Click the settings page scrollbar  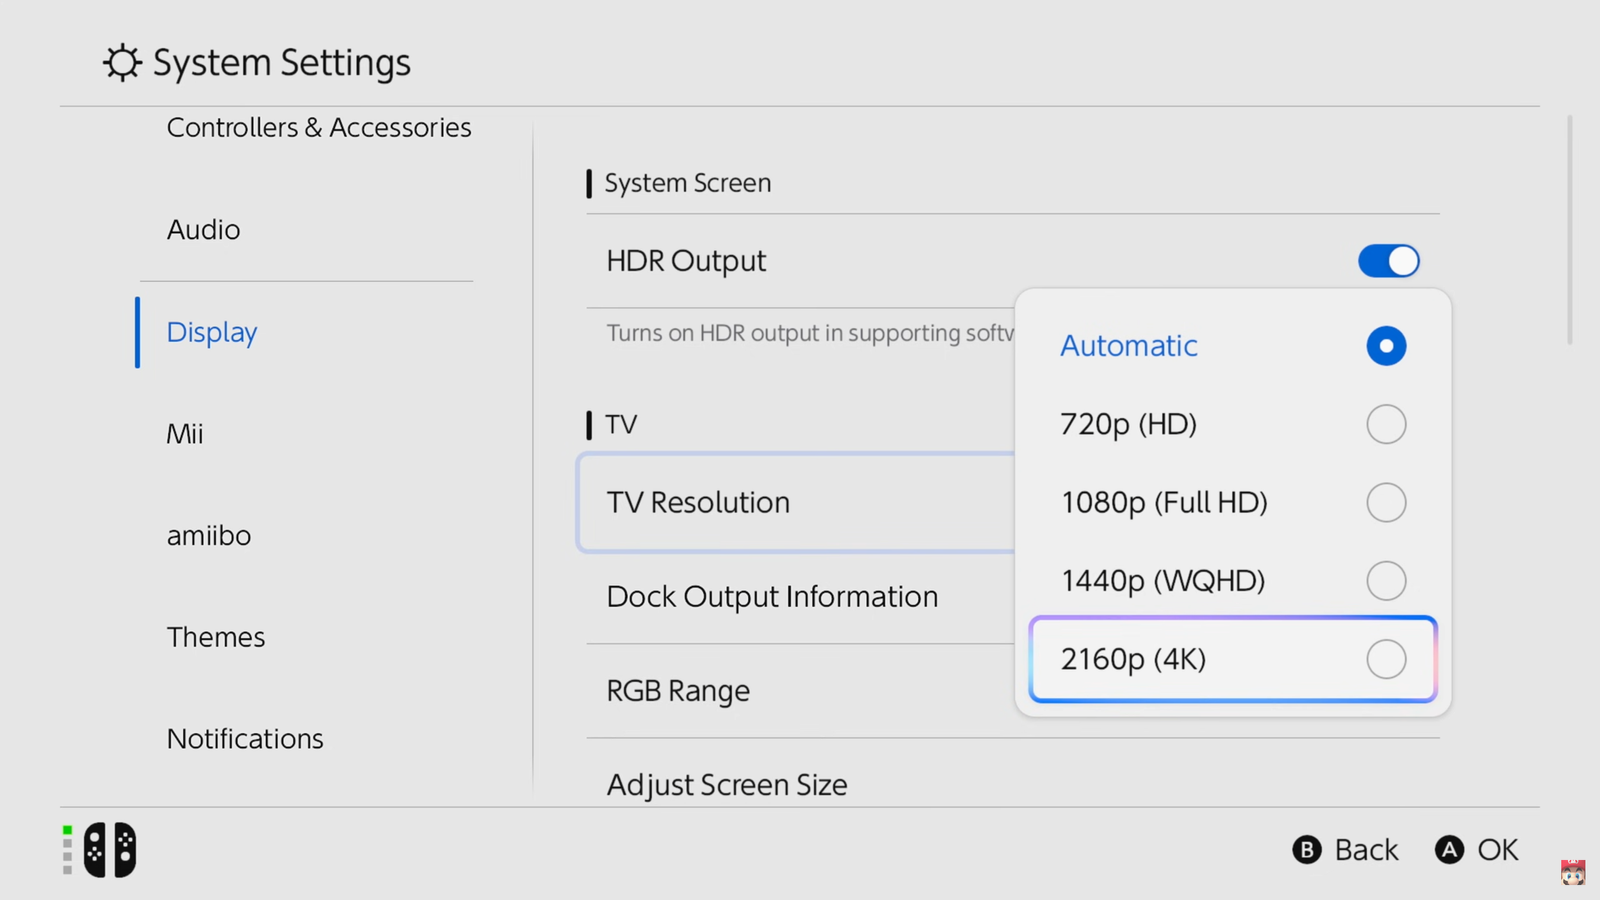[x=1569, y=230]
